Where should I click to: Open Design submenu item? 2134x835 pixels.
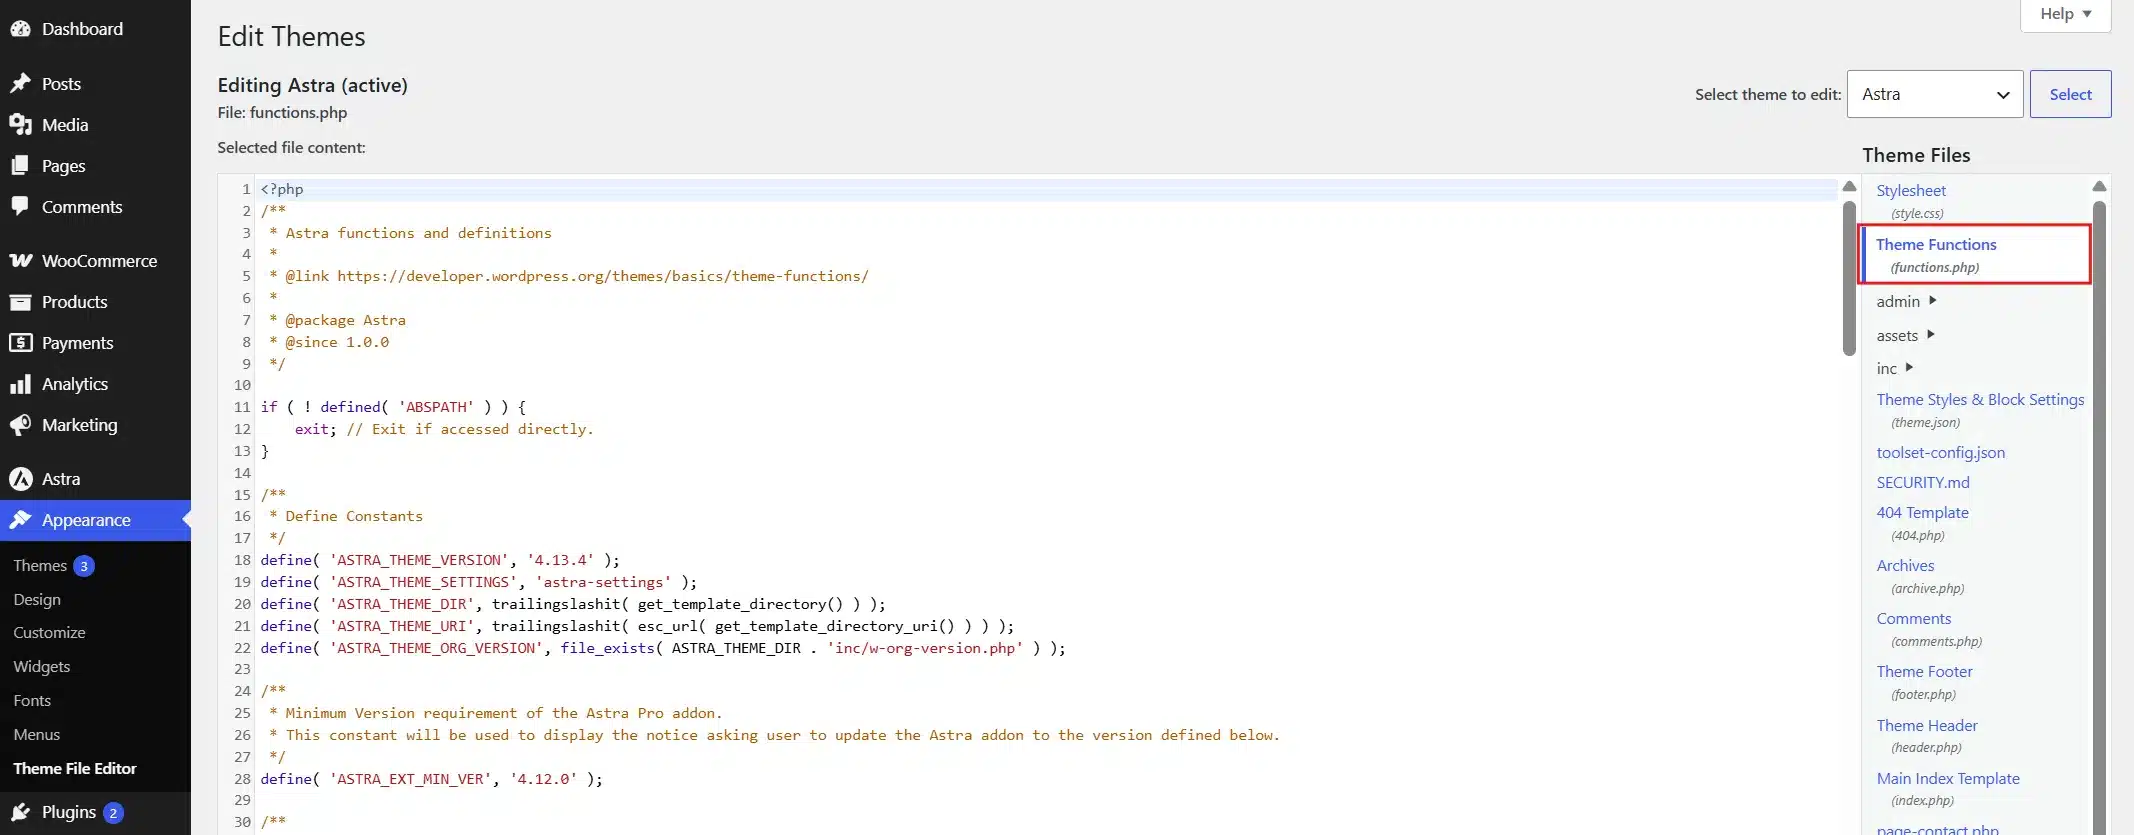37,599
